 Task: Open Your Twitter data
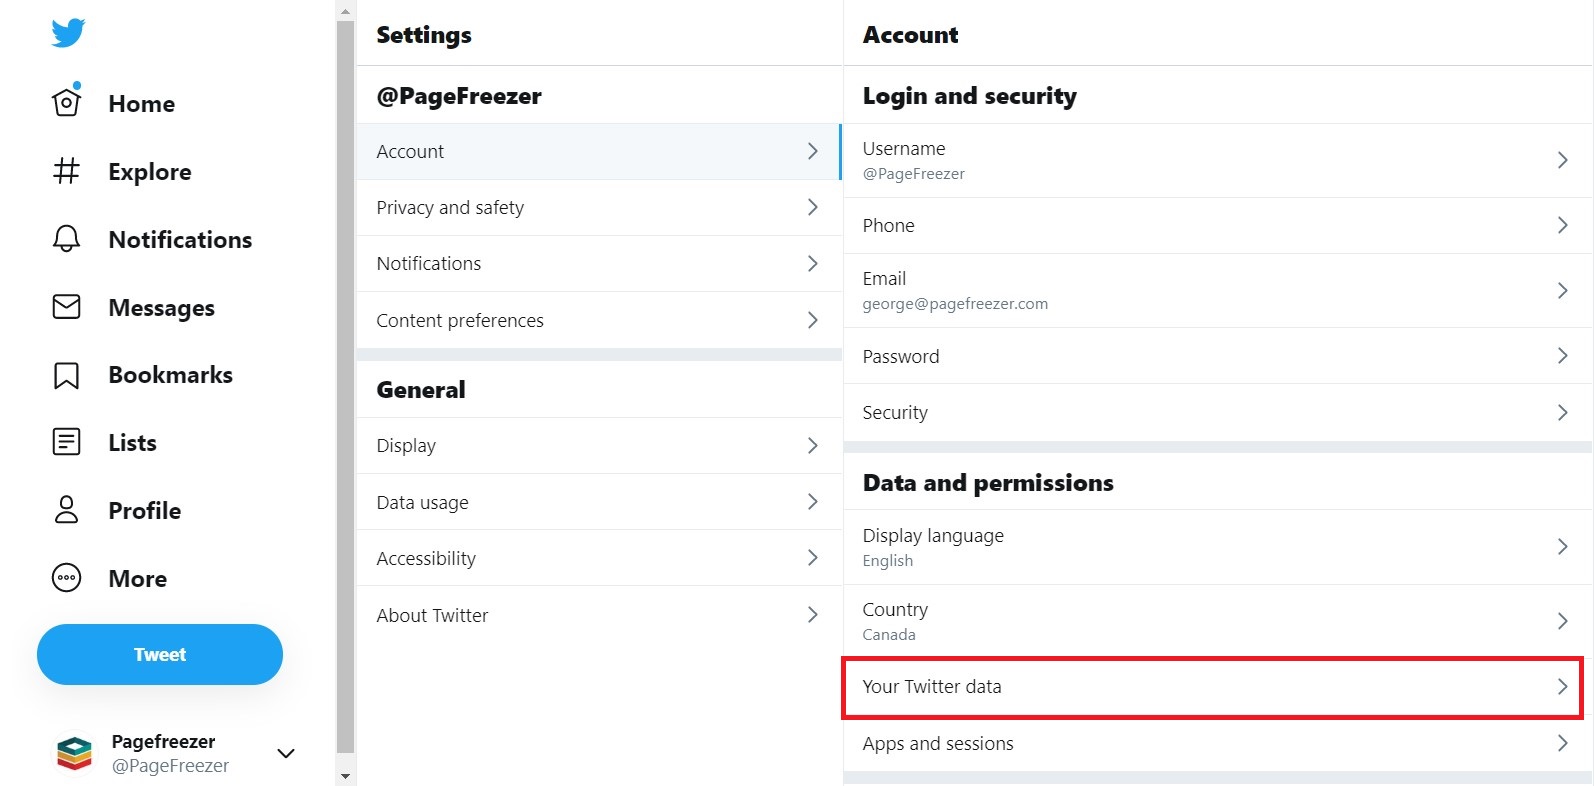tap(1212, 687)
